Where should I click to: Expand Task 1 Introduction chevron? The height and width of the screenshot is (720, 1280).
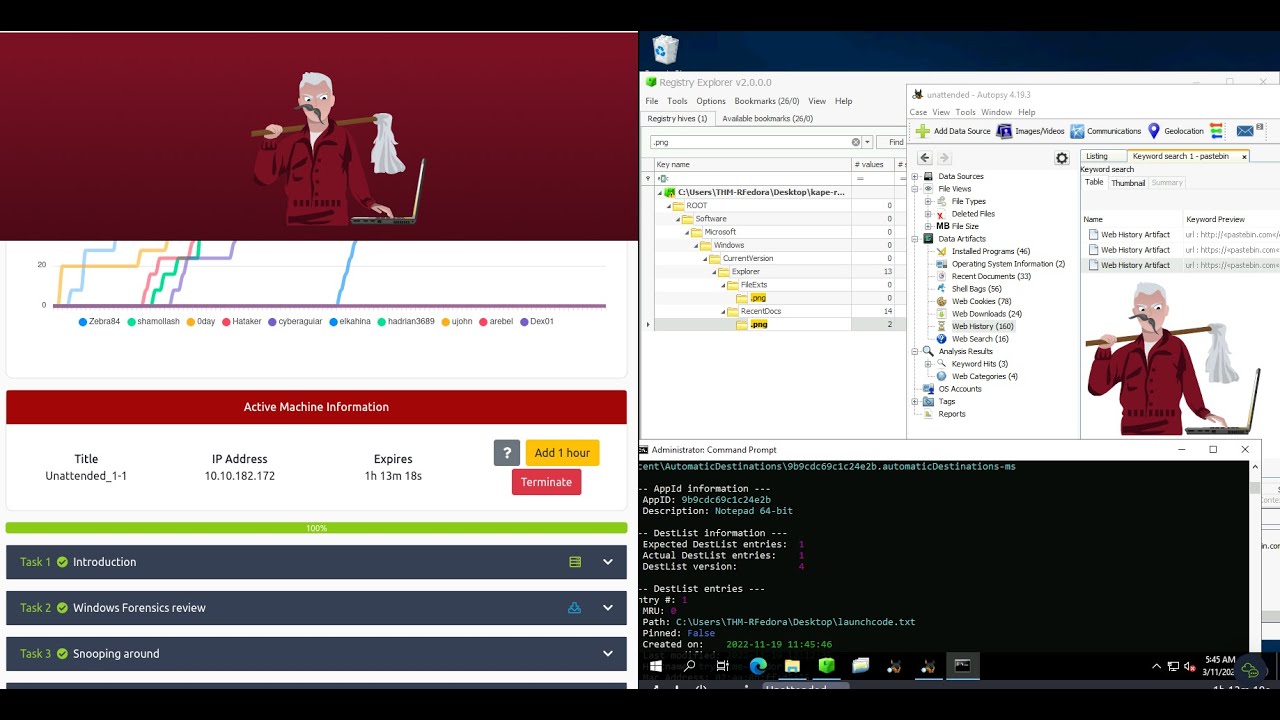607,562
